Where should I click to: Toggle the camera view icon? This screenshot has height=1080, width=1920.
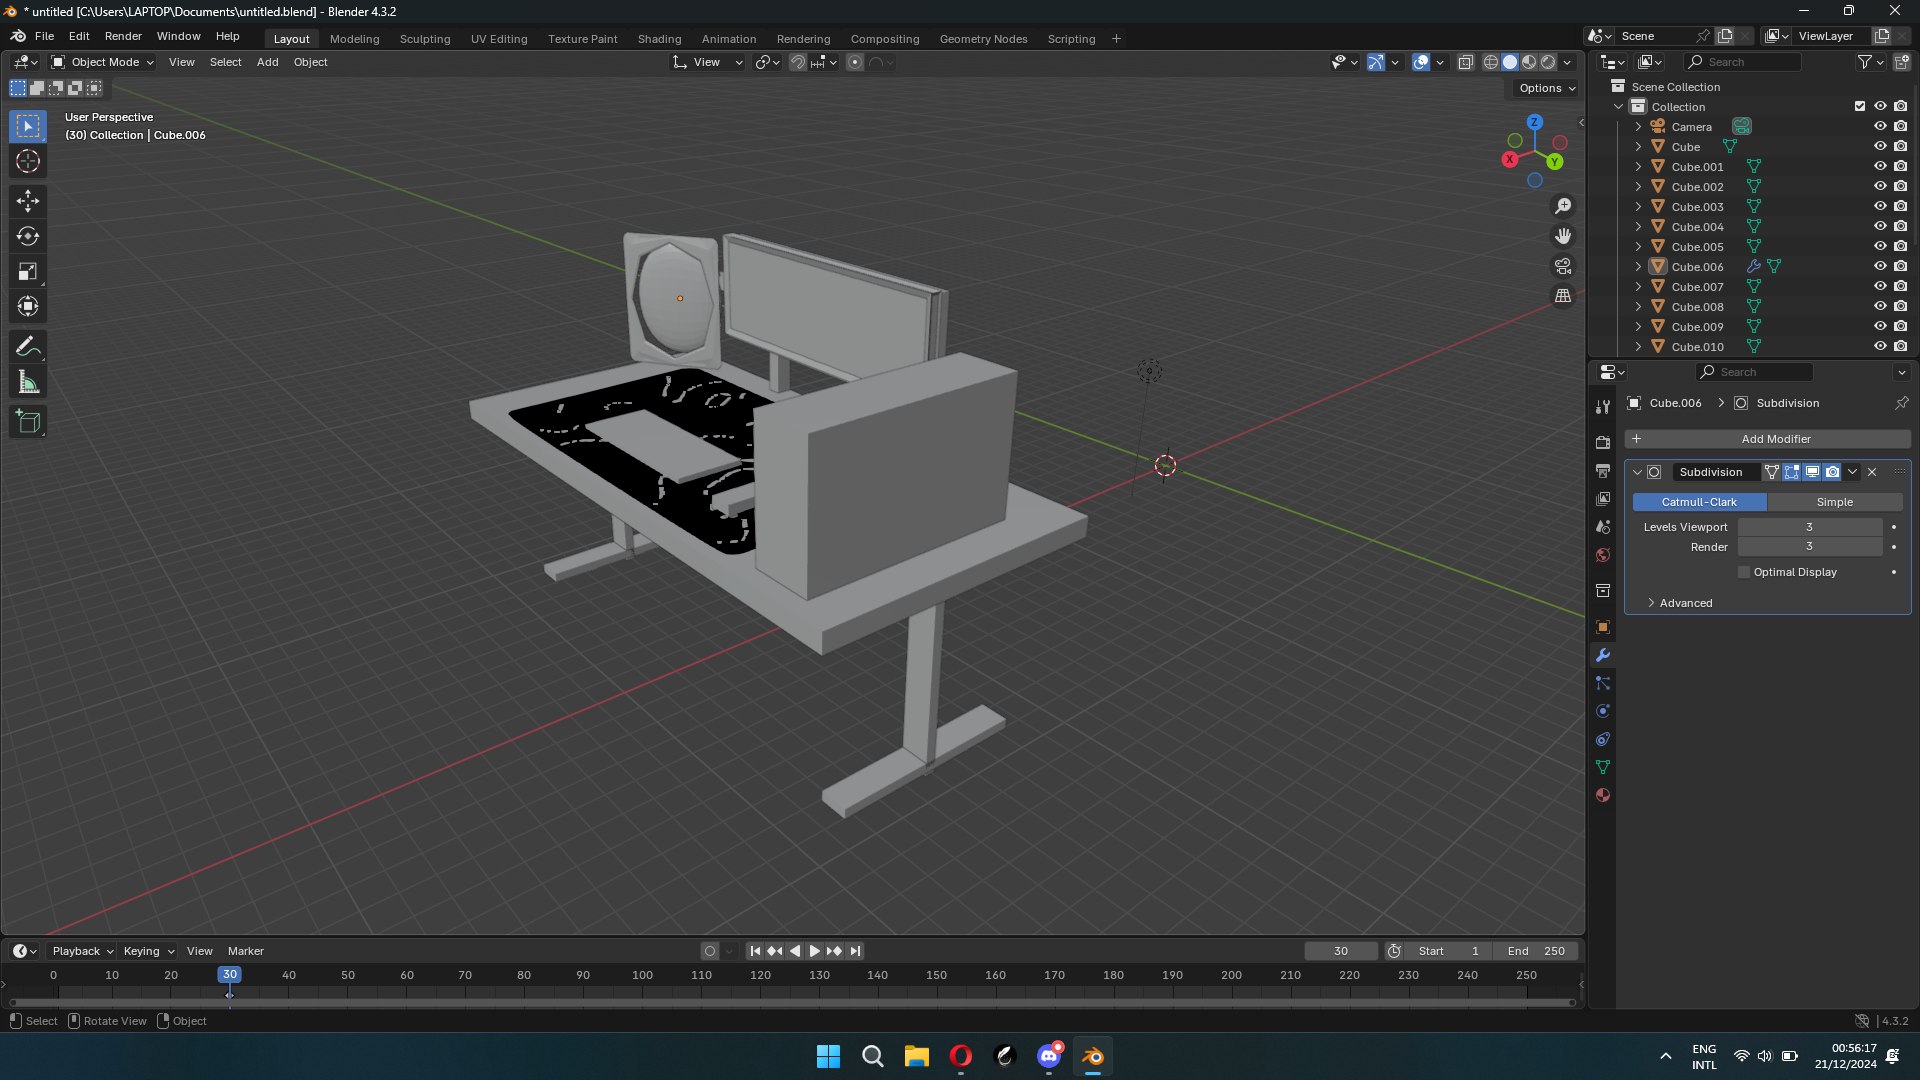(1563, 266)
